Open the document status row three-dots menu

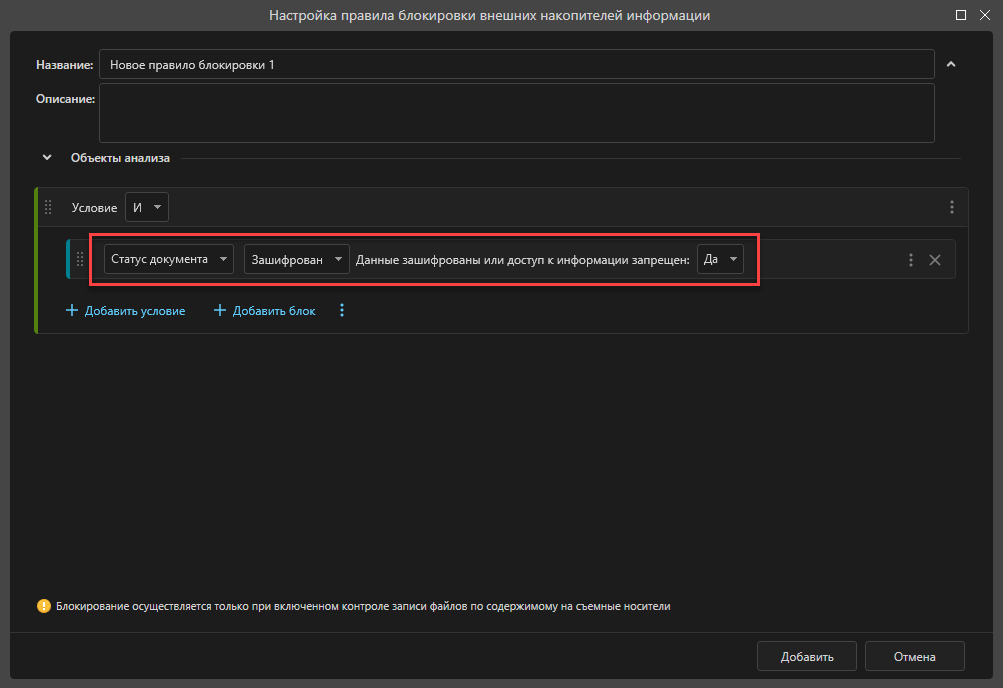911,260
